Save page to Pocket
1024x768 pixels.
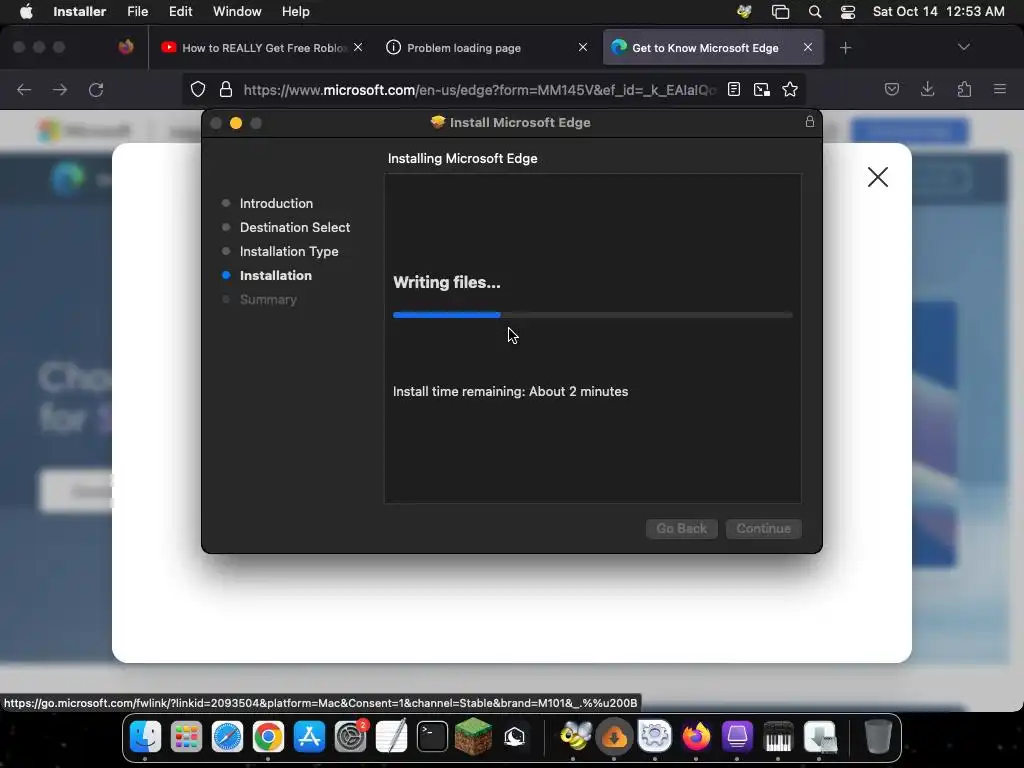[x=891, y=89]
